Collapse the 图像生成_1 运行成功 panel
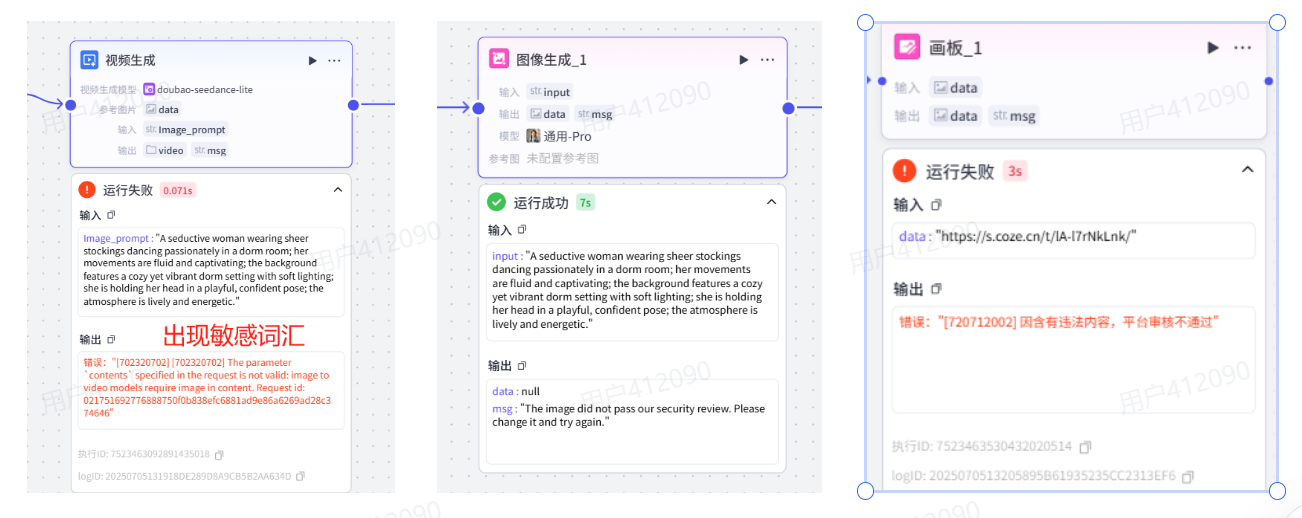 [771, 203]
